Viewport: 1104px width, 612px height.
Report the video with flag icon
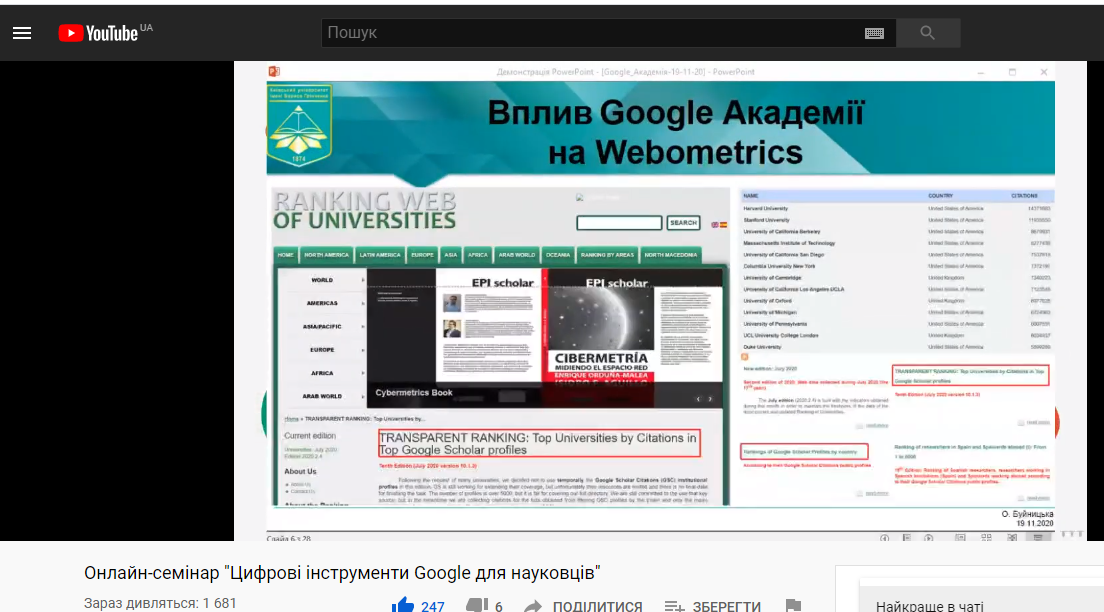tap(793, 605)
